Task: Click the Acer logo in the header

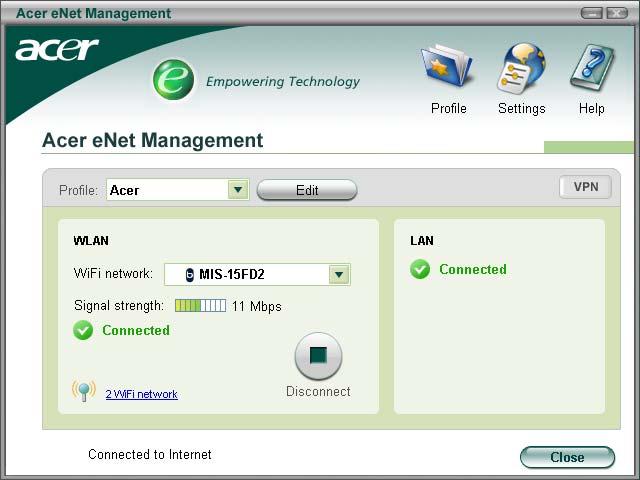Action: tap(57, 49)
